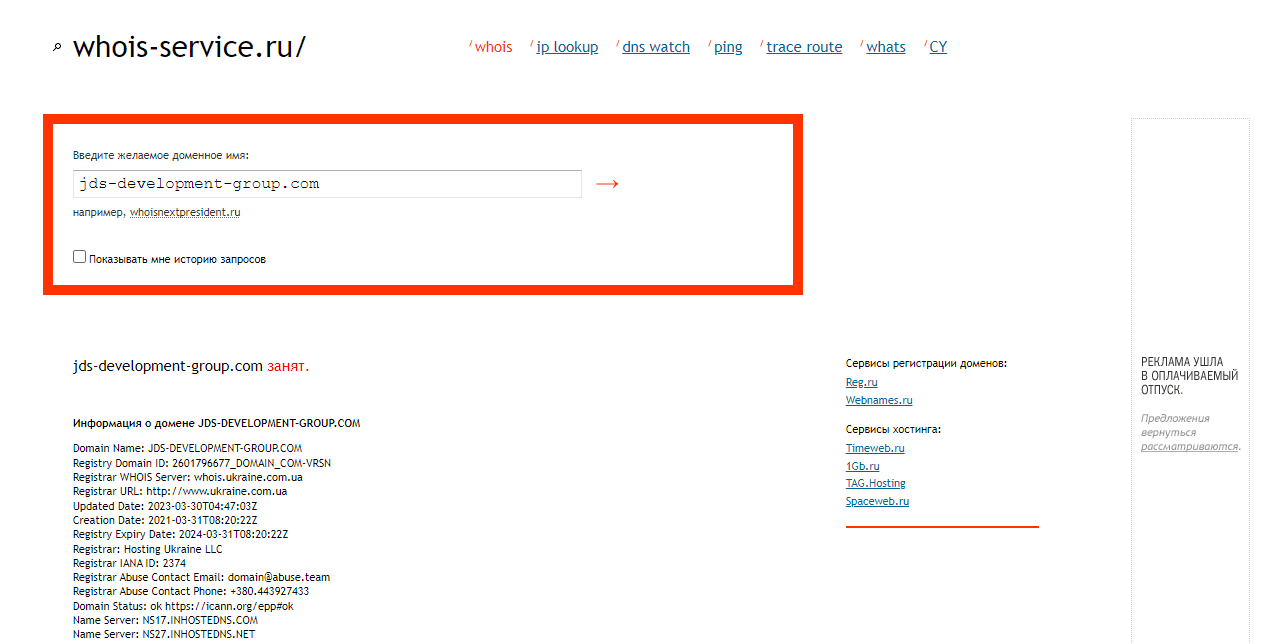Submit domain lookup with red arrow

607,184
